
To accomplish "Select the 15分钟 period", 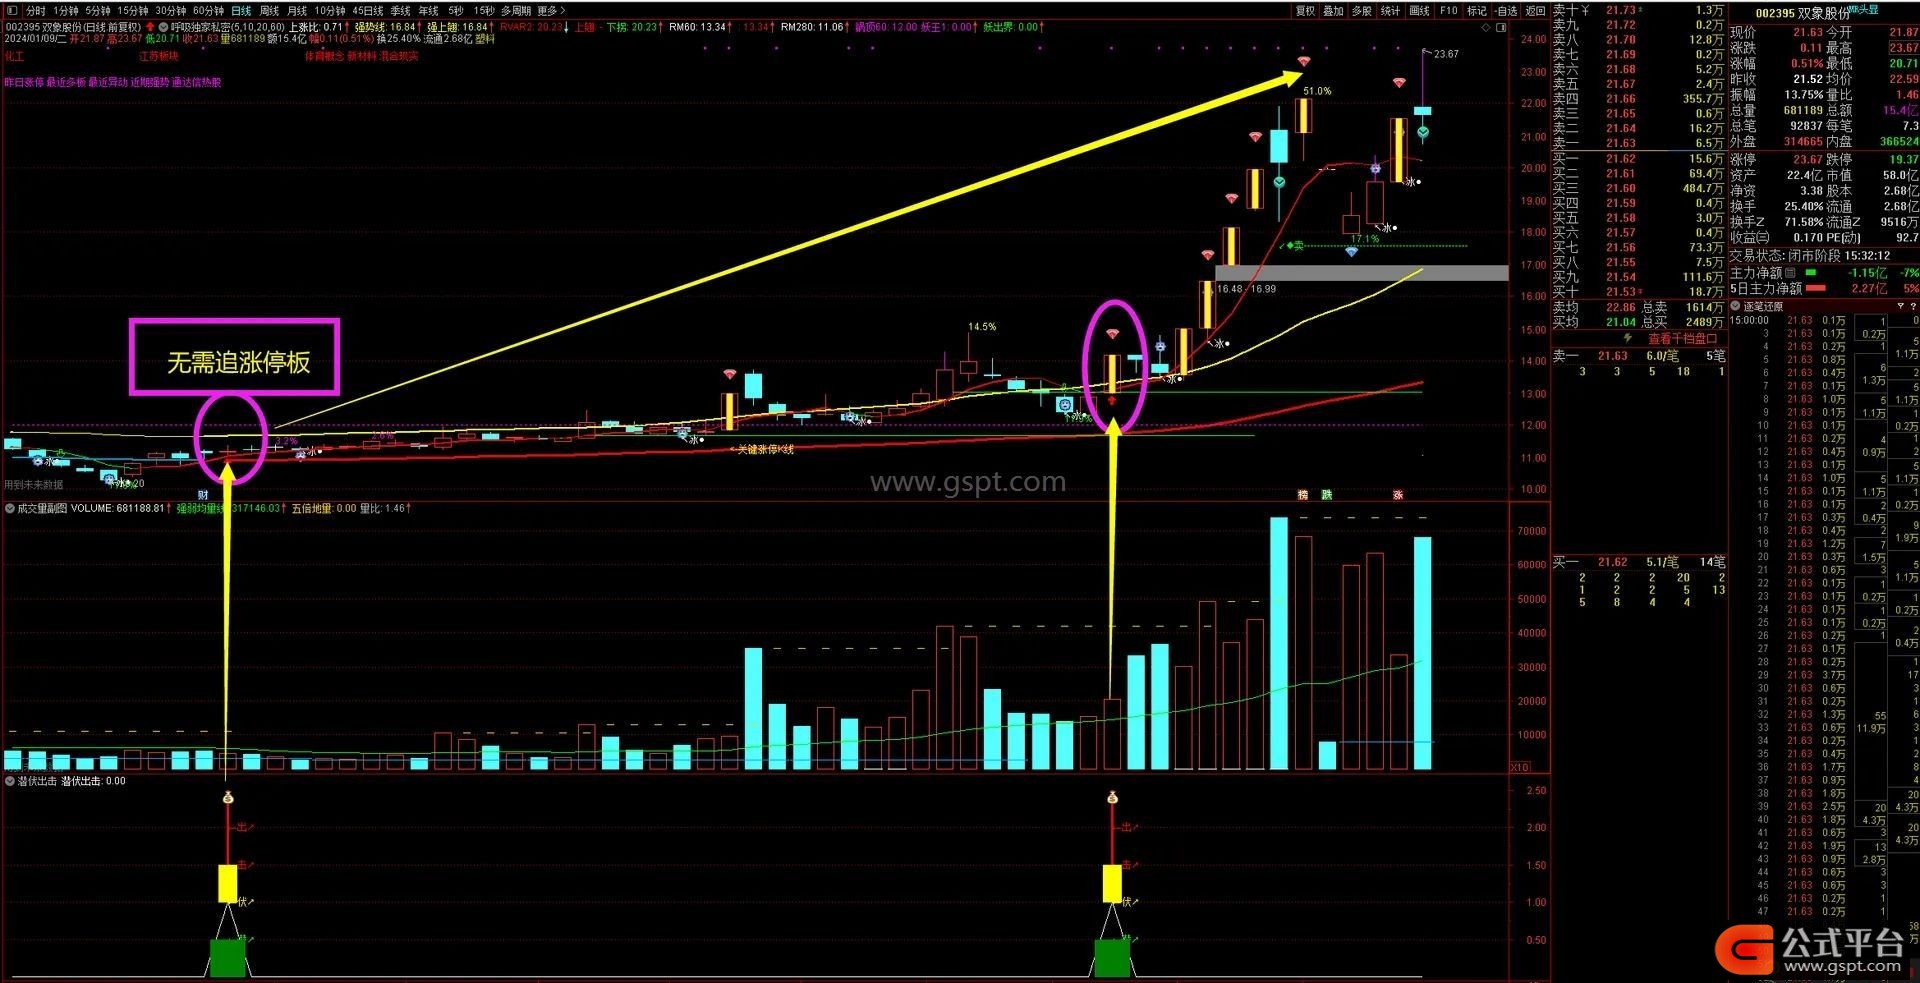I will pos(133,11).
